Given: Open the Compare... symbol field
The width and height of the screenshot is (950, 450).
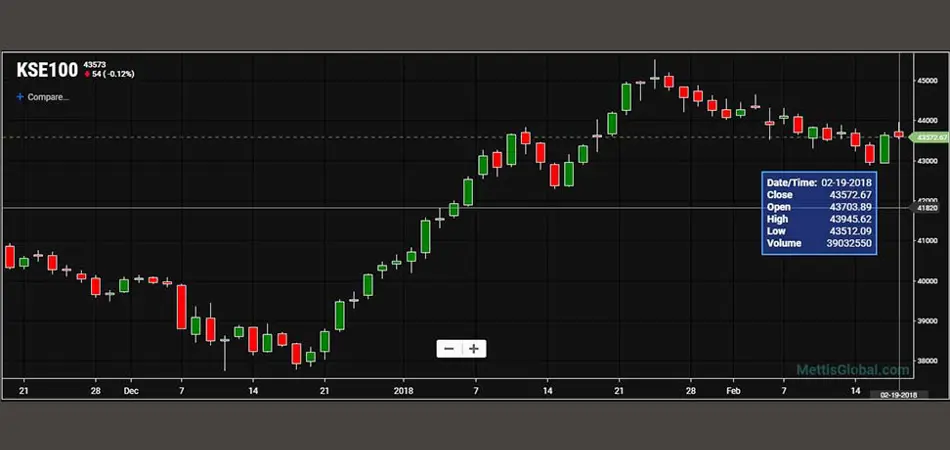Looking at the screenshot, I should [x=48, y=97].
